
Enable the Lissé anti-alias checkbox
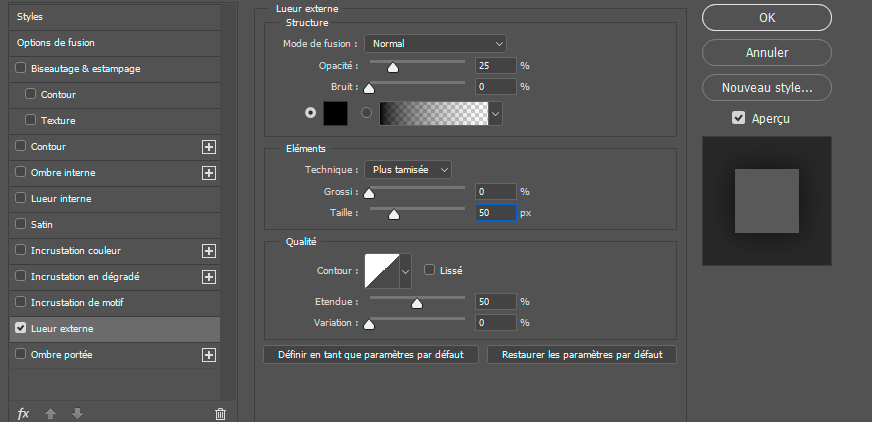(x=430, y=270)
